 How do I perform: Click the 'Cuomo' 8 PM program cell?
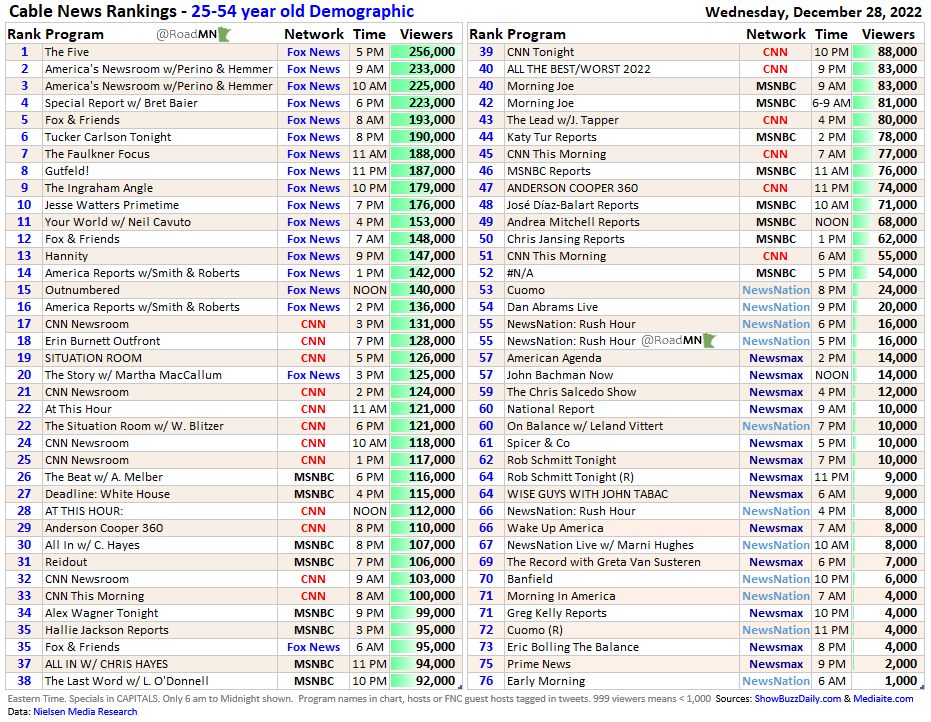tap(622, 290)
